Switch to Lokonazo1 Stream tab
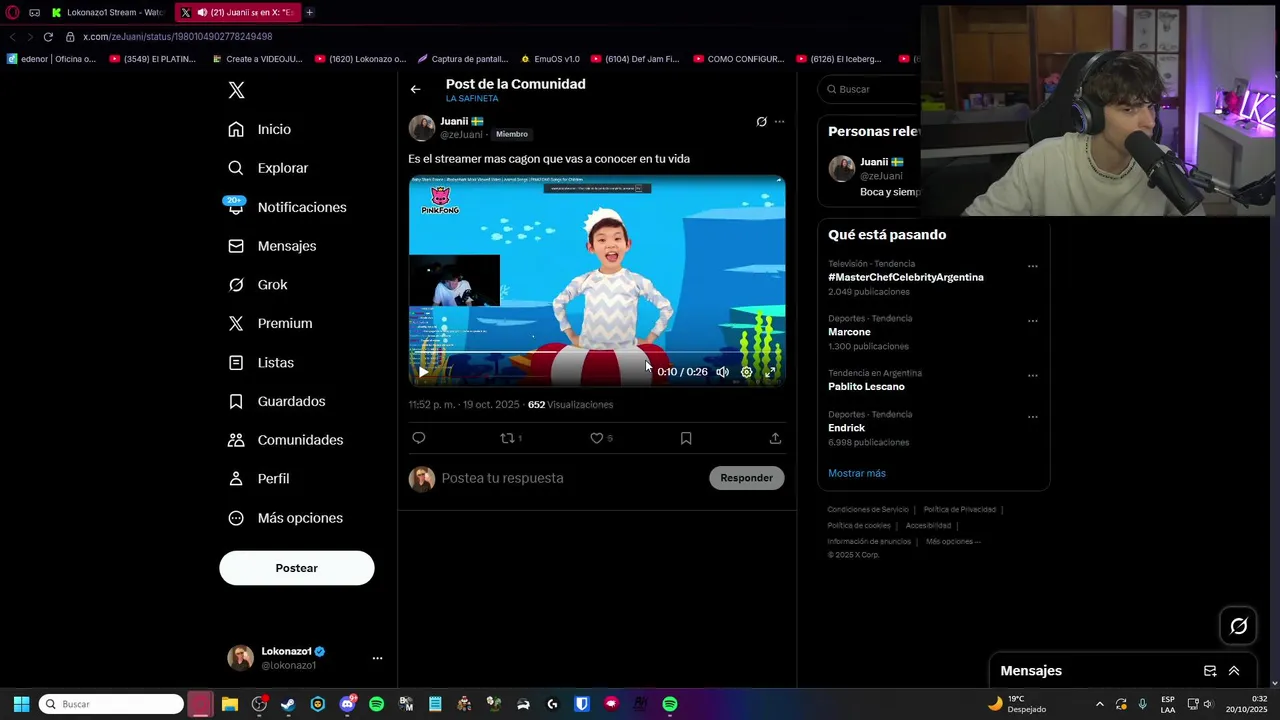1280x720 pixels. tap(108, 12)
